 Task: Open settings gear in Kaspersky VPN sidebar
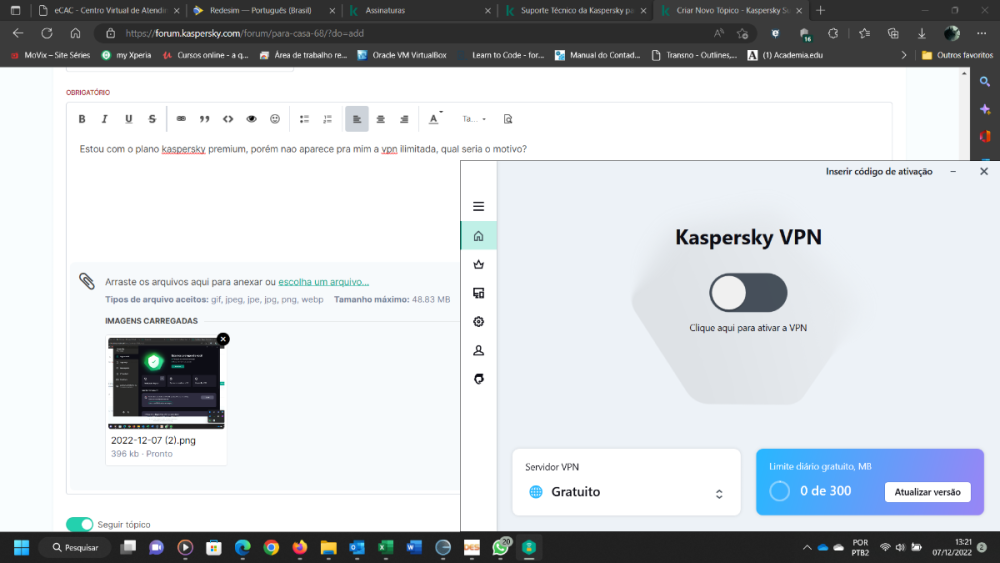pyautogui.click(x=478, y=322)
